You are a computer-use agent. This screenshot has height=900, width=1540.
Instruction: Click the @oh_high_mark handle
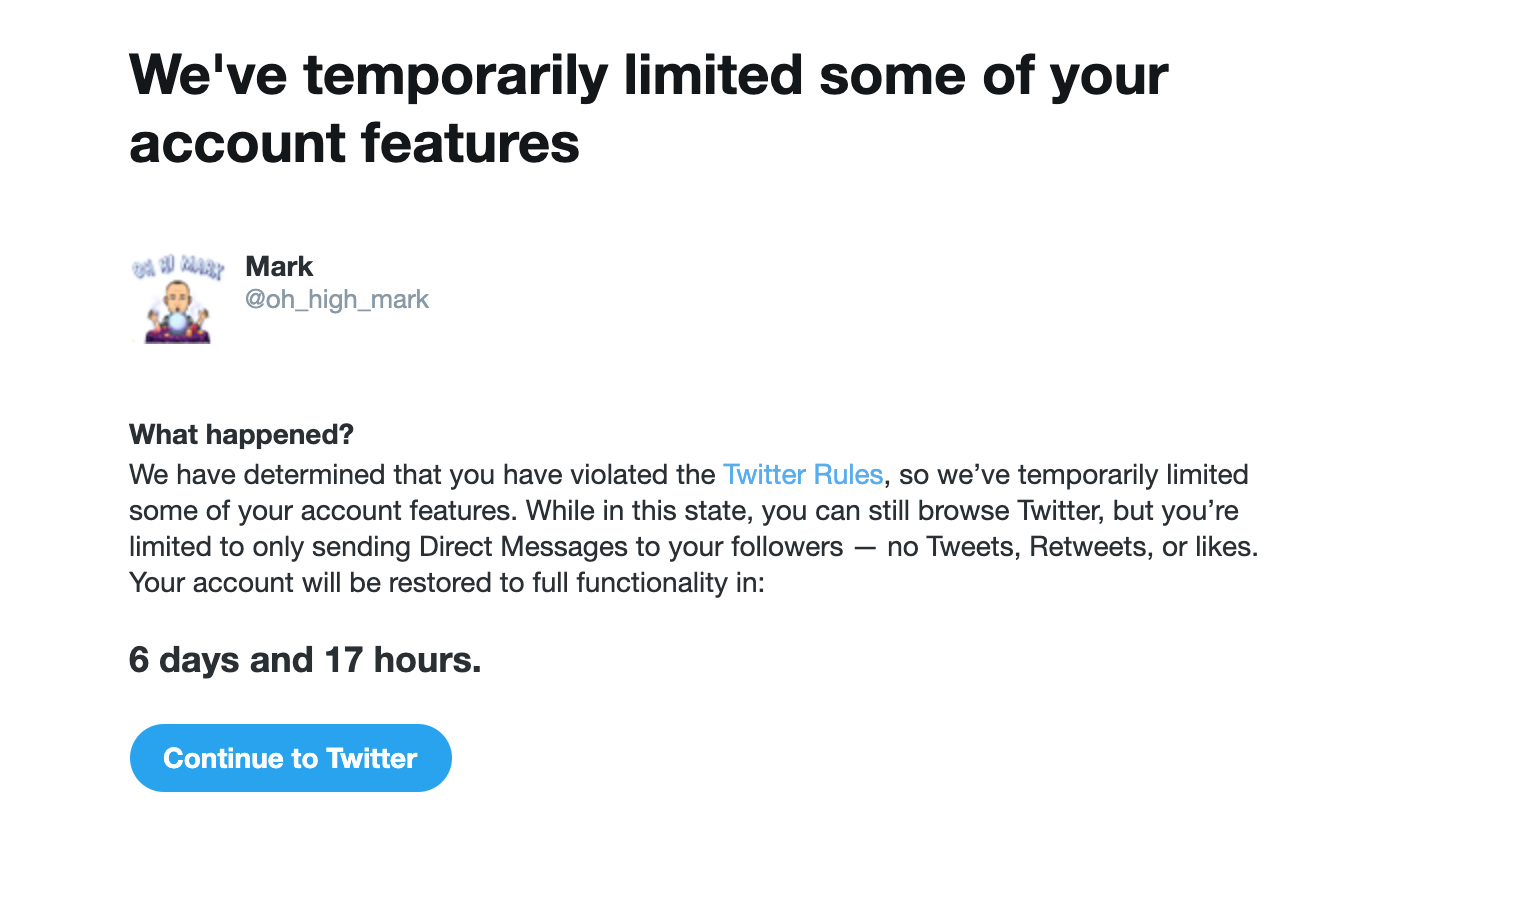(337, 299)
